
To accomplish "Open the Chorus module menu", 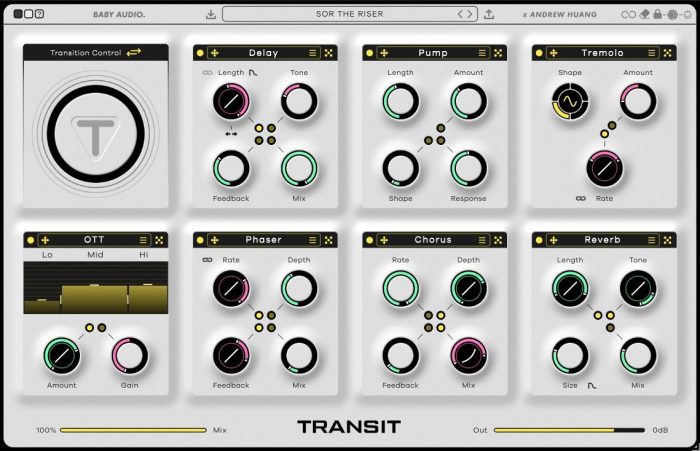I will (x=482, y=240).
